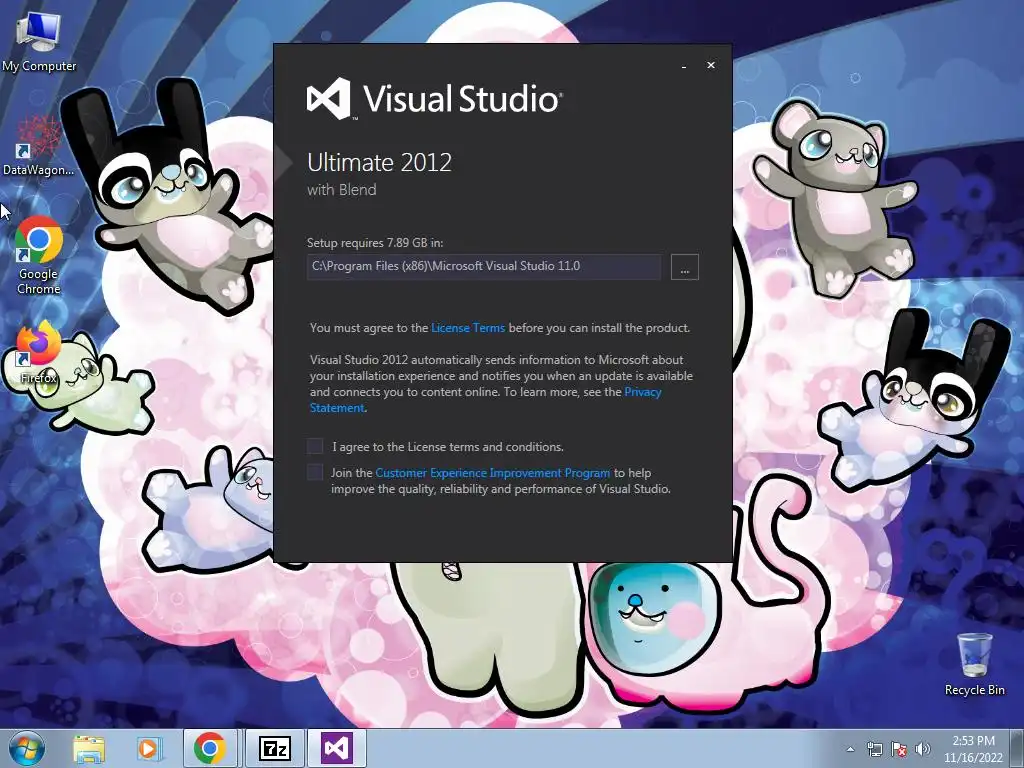The image size is (1024, 768).
Task: Open Windows Explorer from the taskbar
Action: point(89,748)
